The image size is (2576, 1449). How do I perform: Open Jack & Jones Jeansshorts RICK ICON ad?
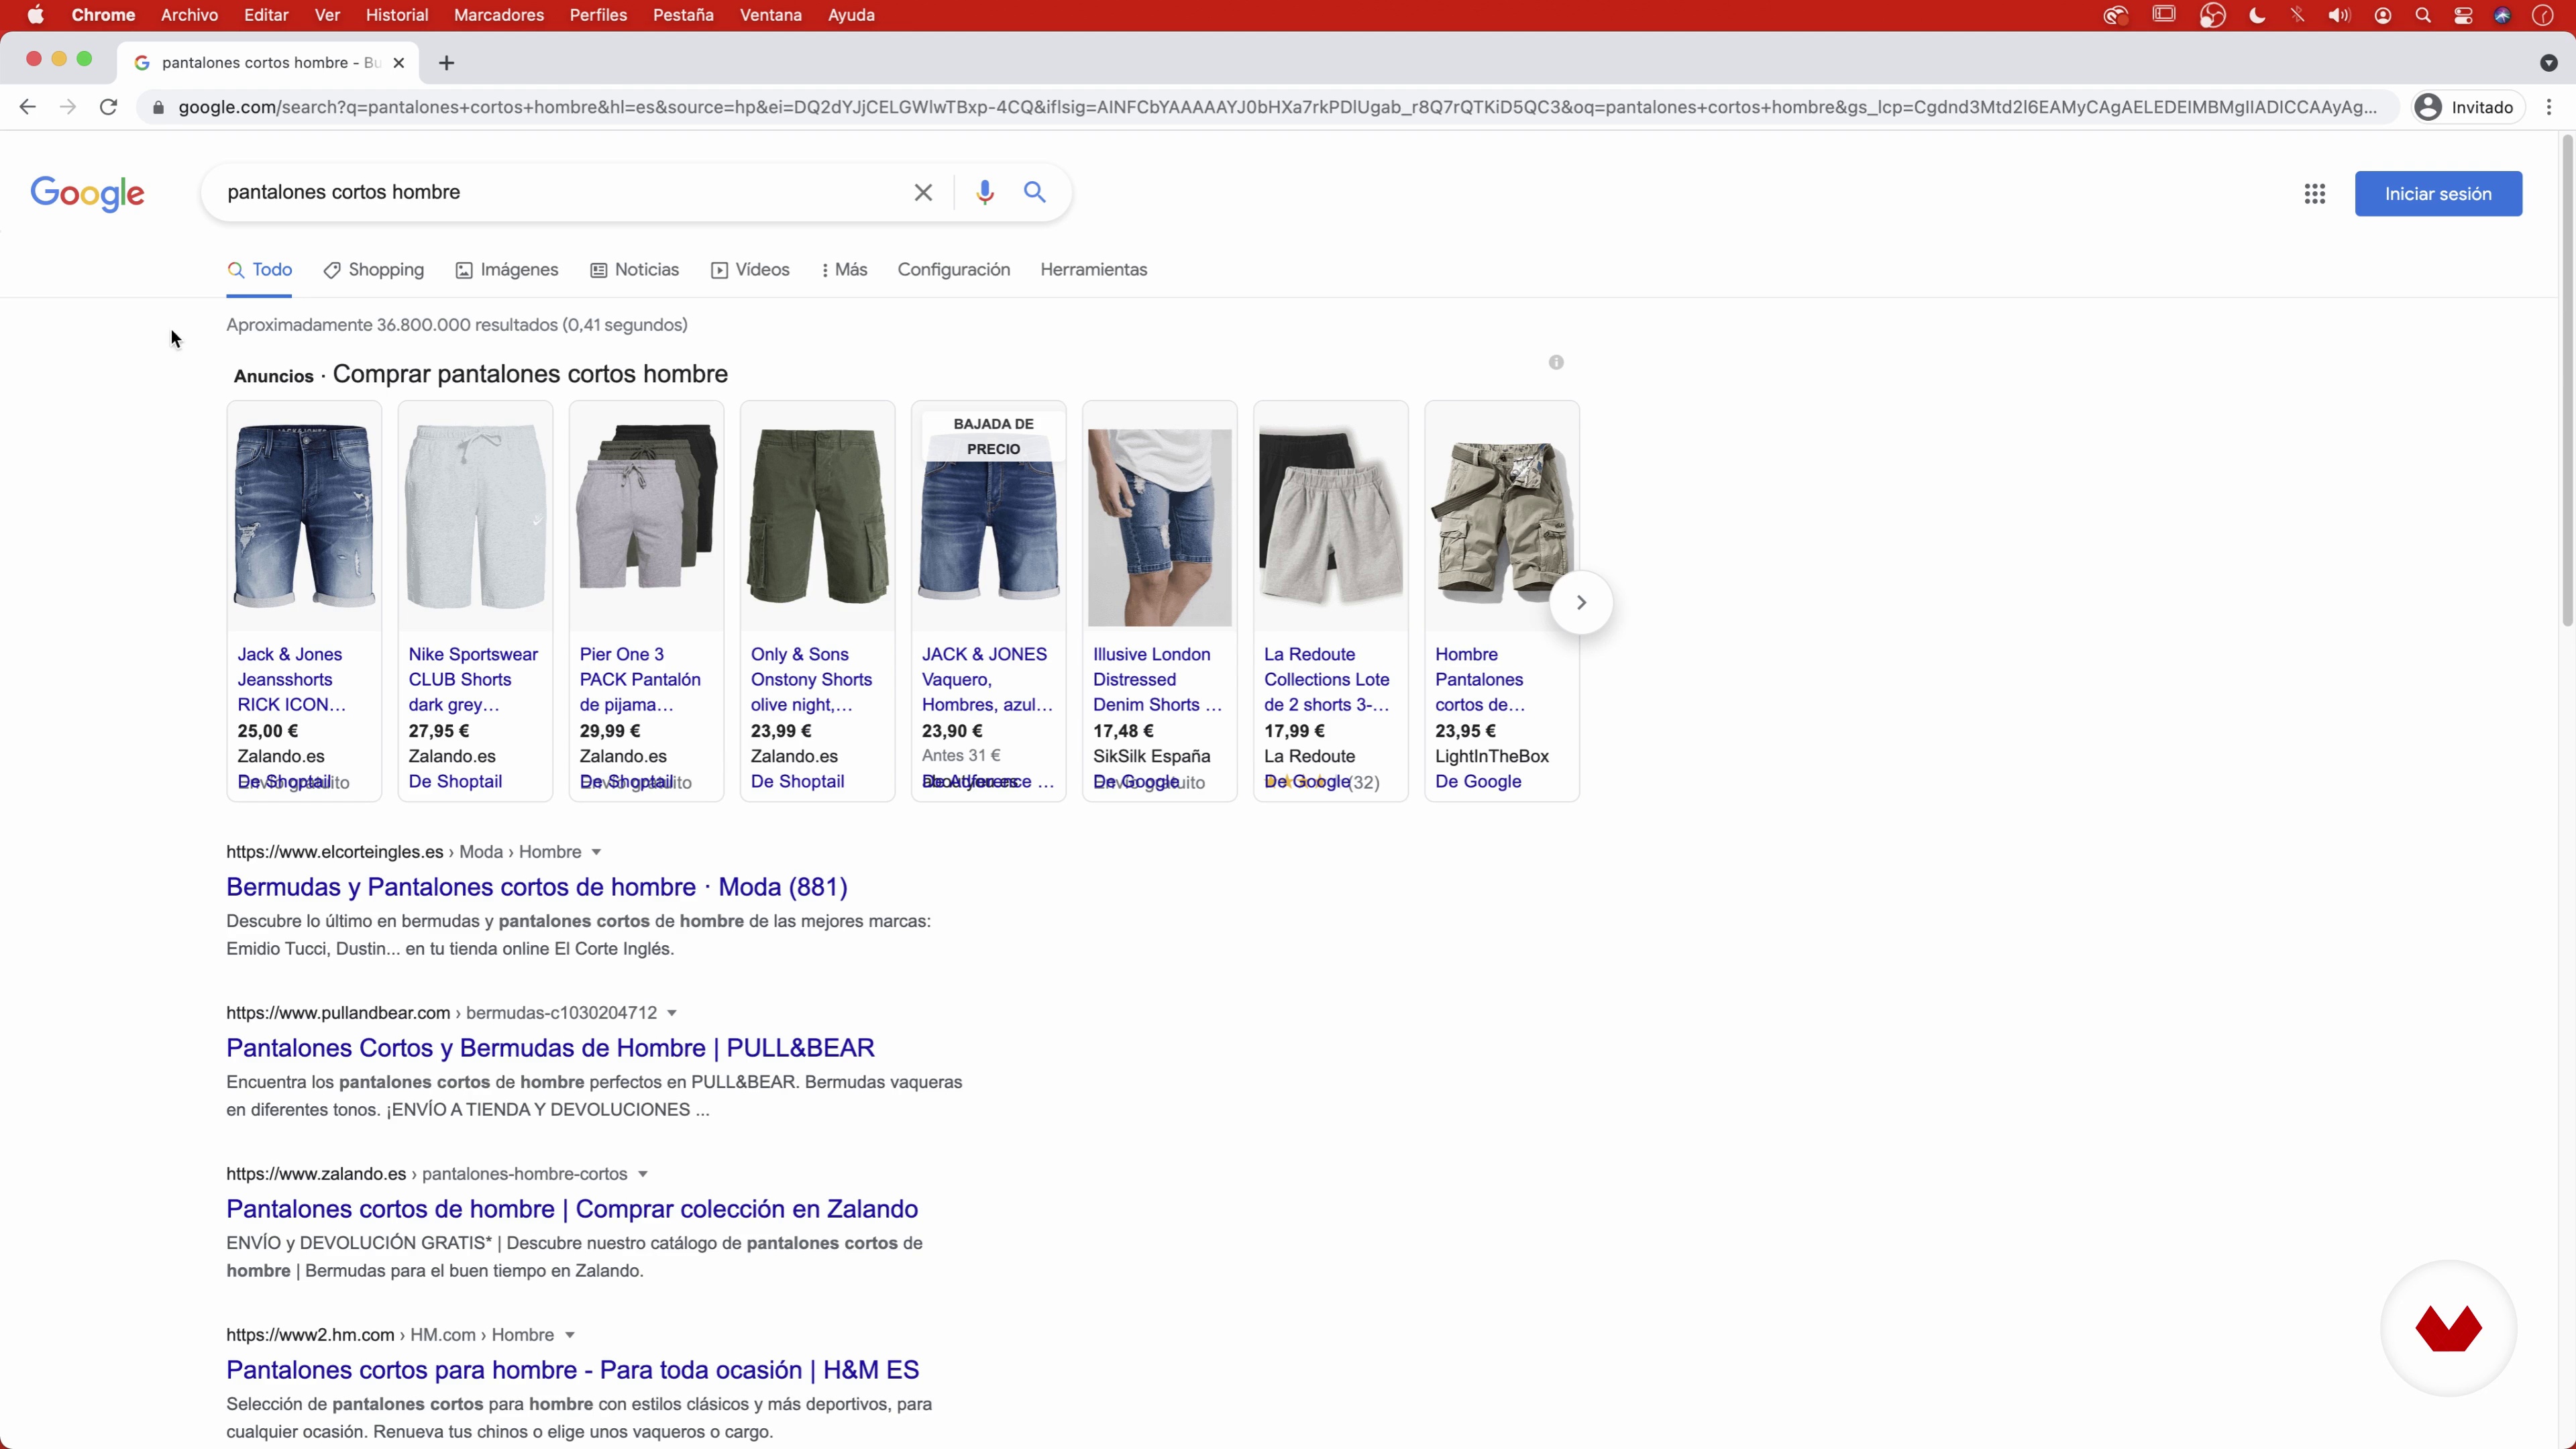[292, 679]
